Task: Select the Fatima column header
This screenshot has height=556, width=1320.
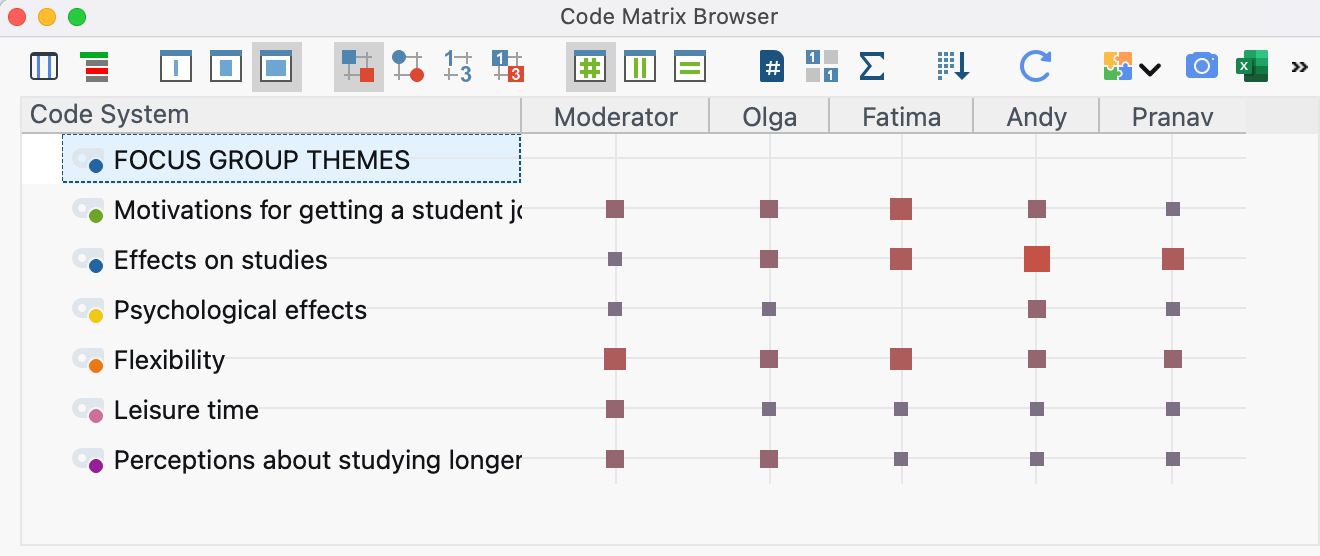Action: (901, 116)
